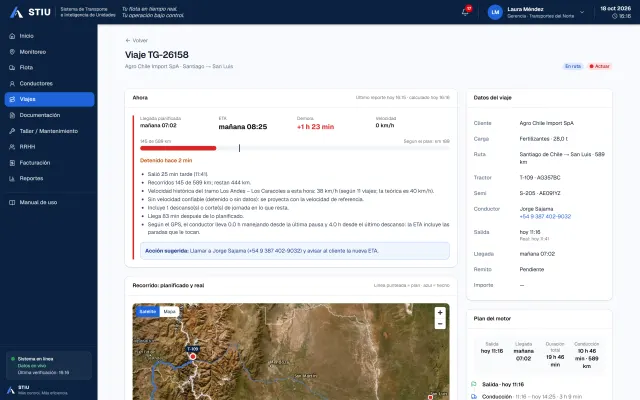Click bullet Recorridos 145 de 589 km
Viewport: 640px width, 400px height.
(x=199, y=182)
